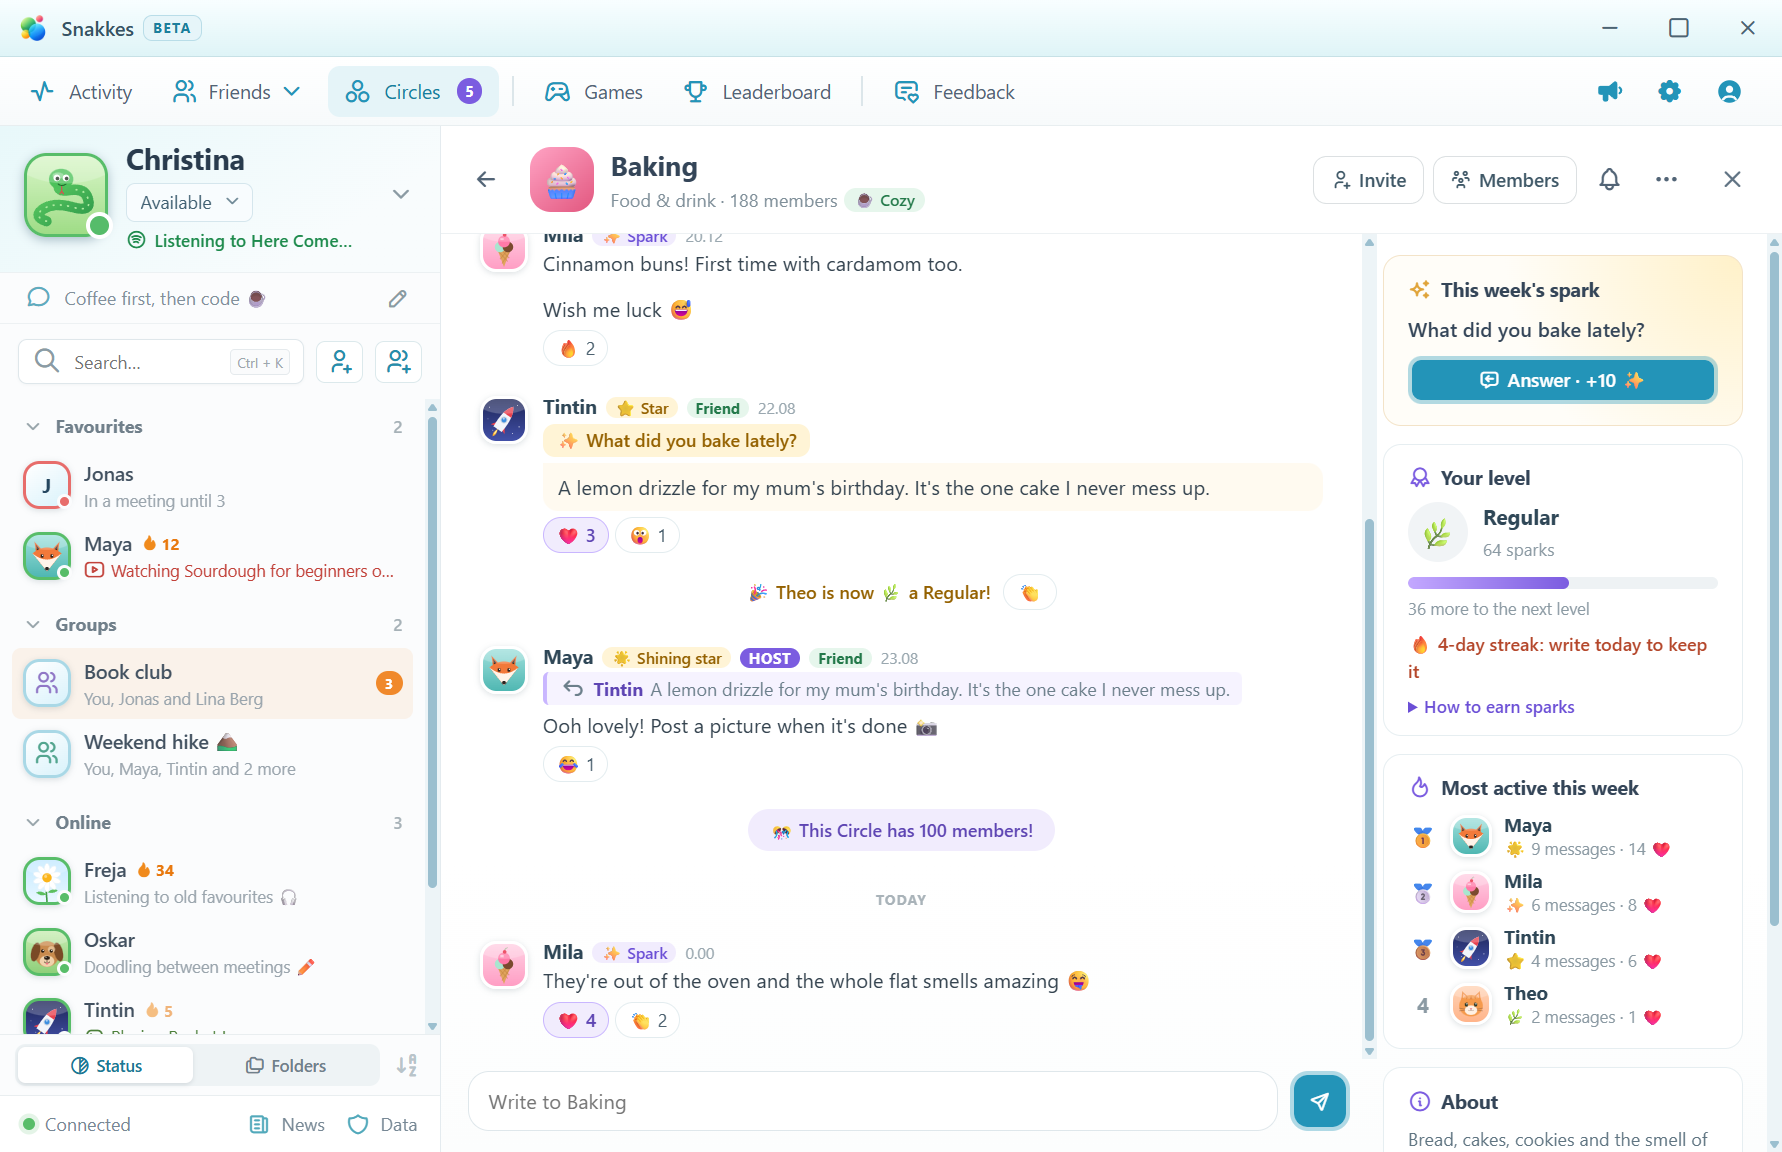Switch to the Activity tab
This screenshot has height=1152, width=1782.
tap(82, 92)
